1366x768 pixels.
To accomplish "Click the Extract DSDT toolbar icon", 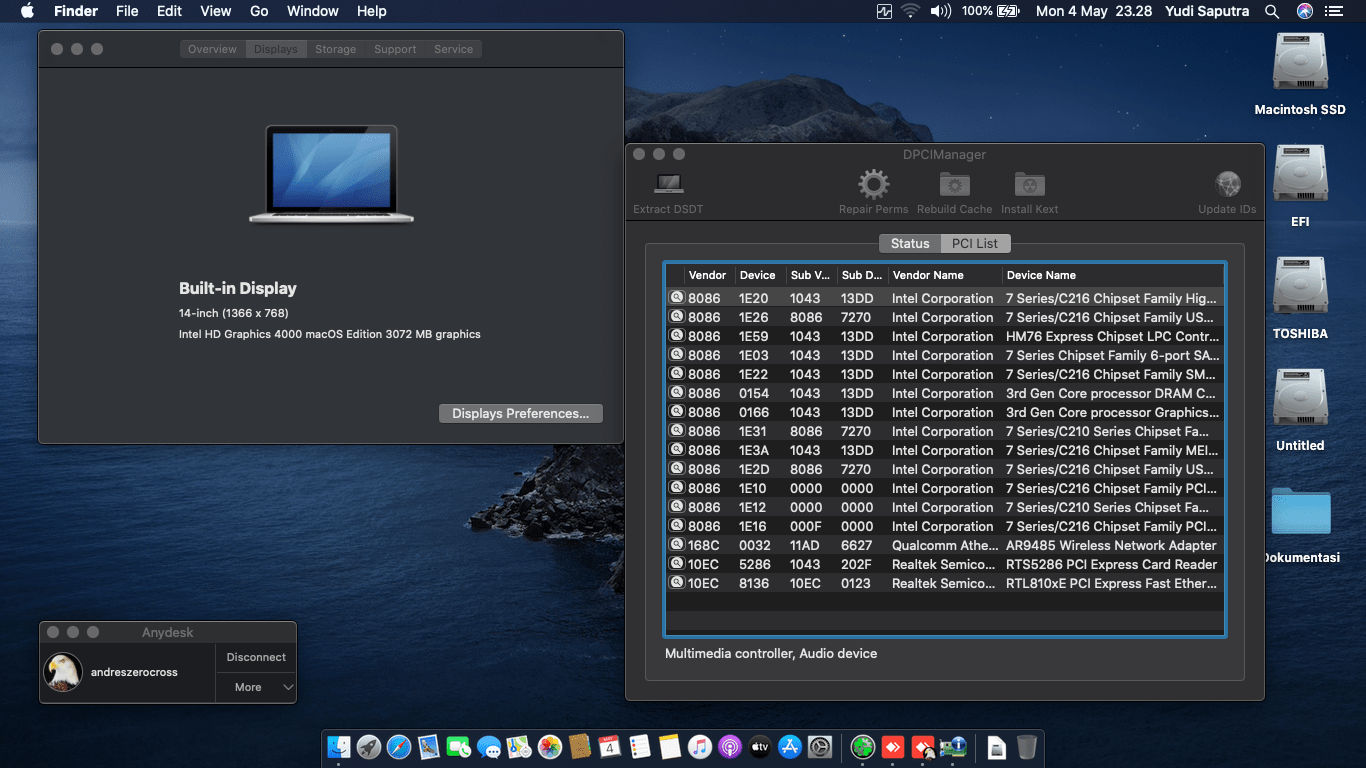I will 668,185.
